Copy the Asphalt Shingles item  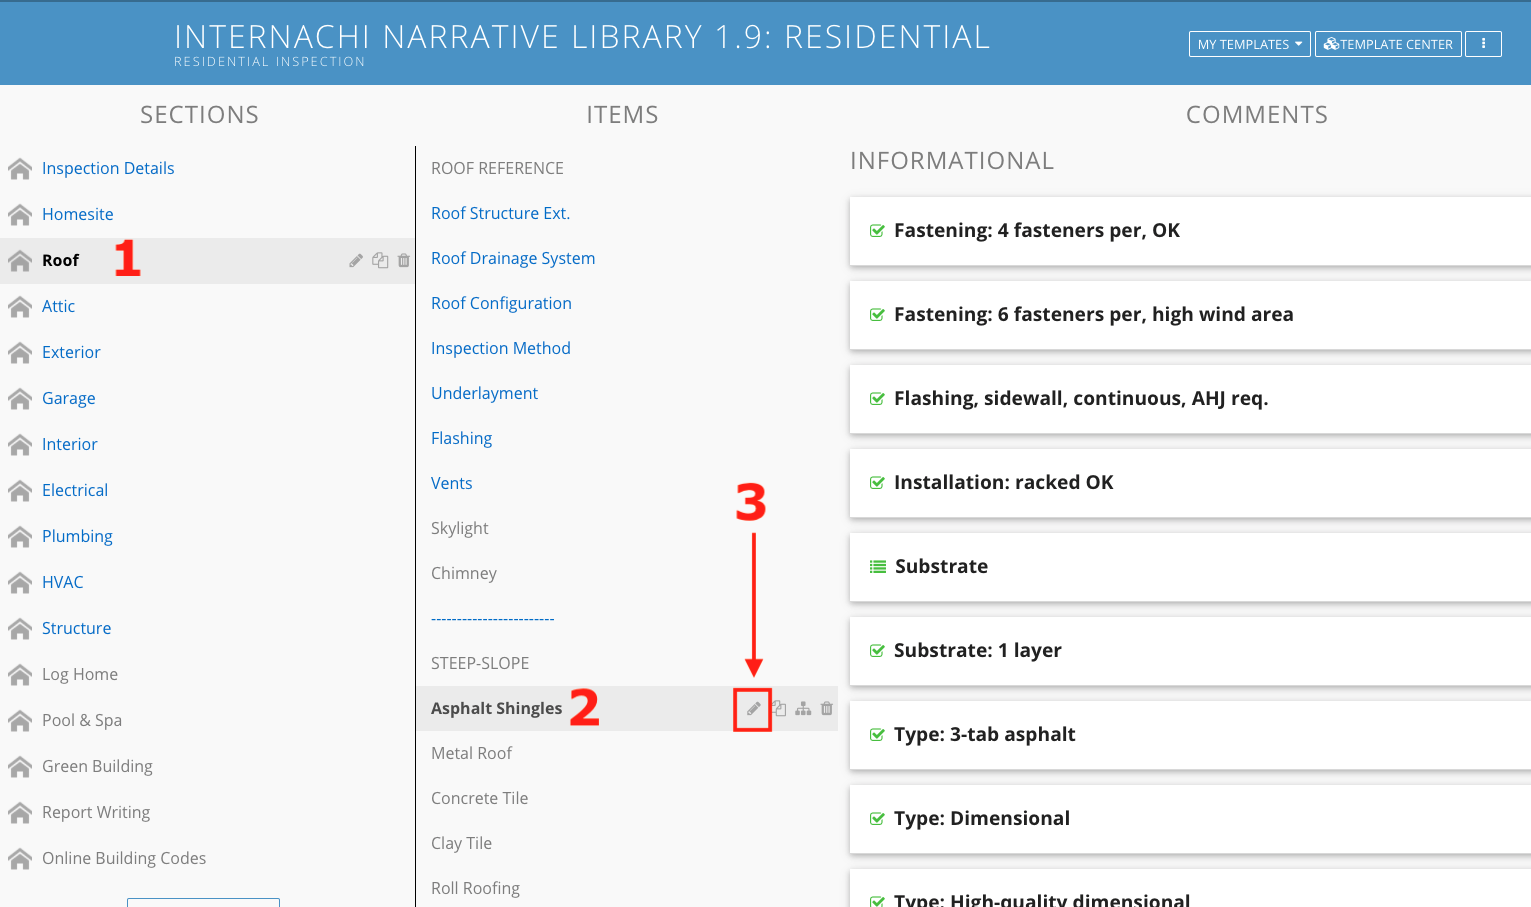pos(779,708)
